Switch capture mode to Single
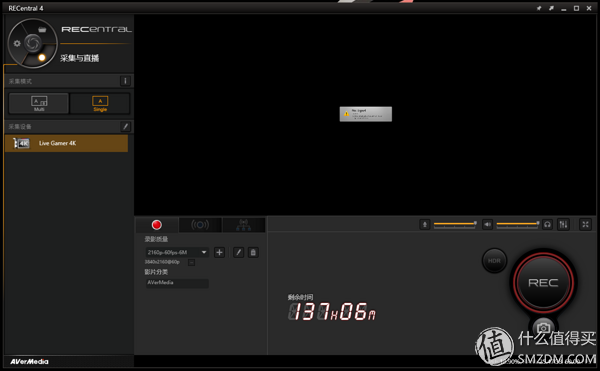Image resolution: width=600 pixels, height=371 pixels. coord(100,103)
